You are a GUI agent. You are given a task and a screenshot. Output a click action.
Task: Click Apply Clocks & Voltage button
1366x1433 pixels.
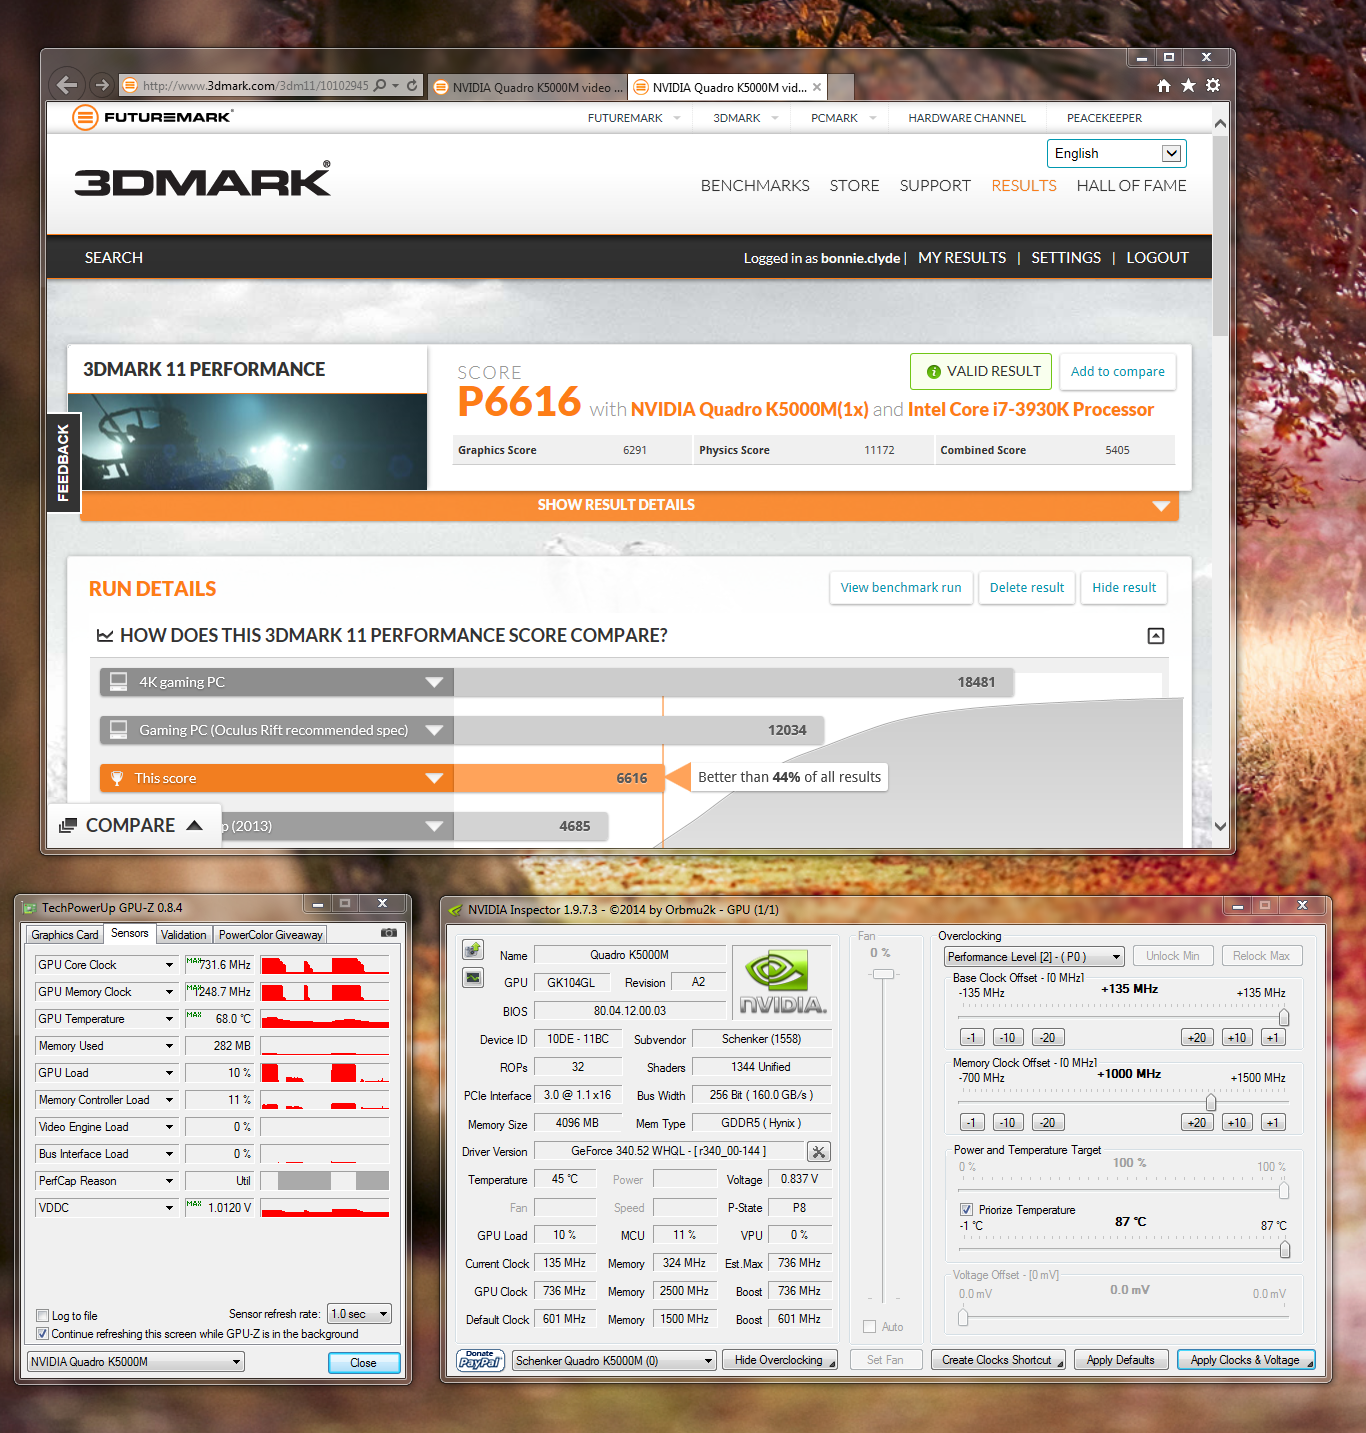pyautogui.click(x=1245, y=1360)
